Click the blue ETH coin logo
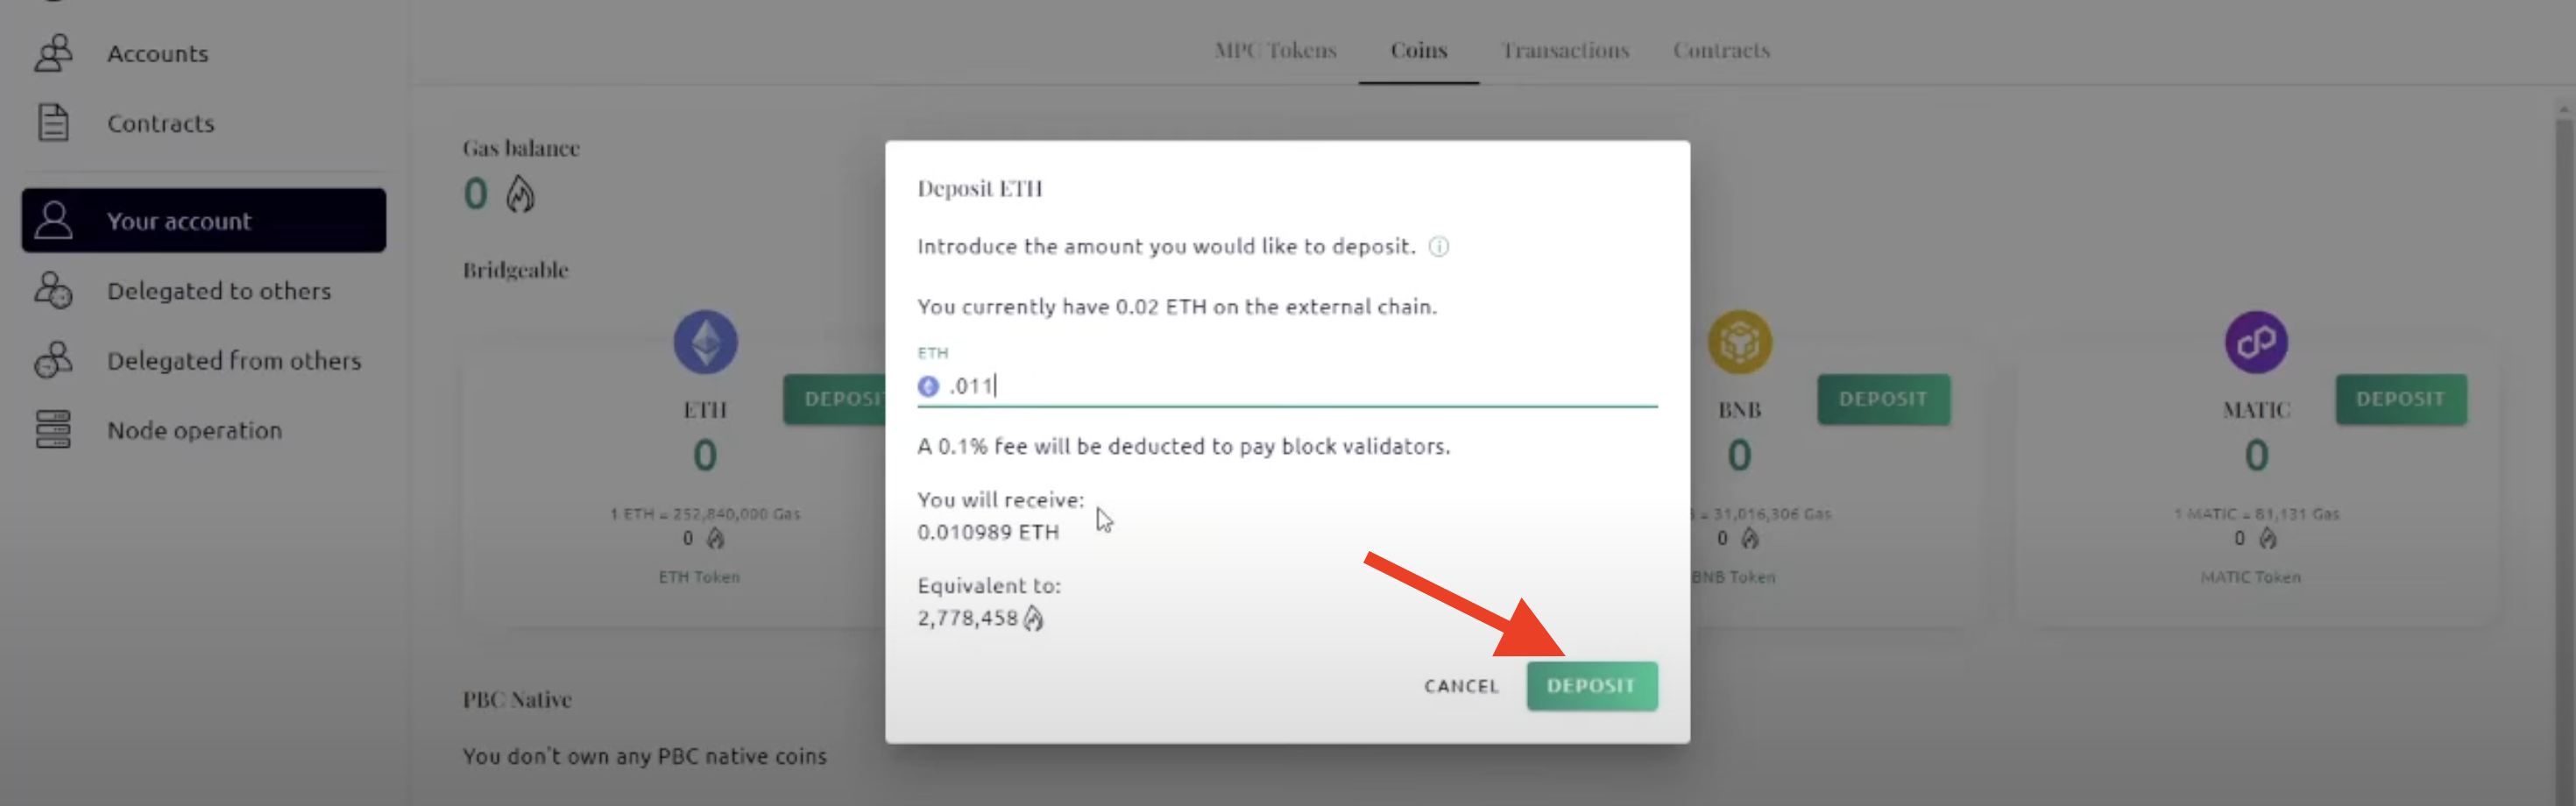The height and width of the screenshot is (806, 2576). (x=706, y=342)
